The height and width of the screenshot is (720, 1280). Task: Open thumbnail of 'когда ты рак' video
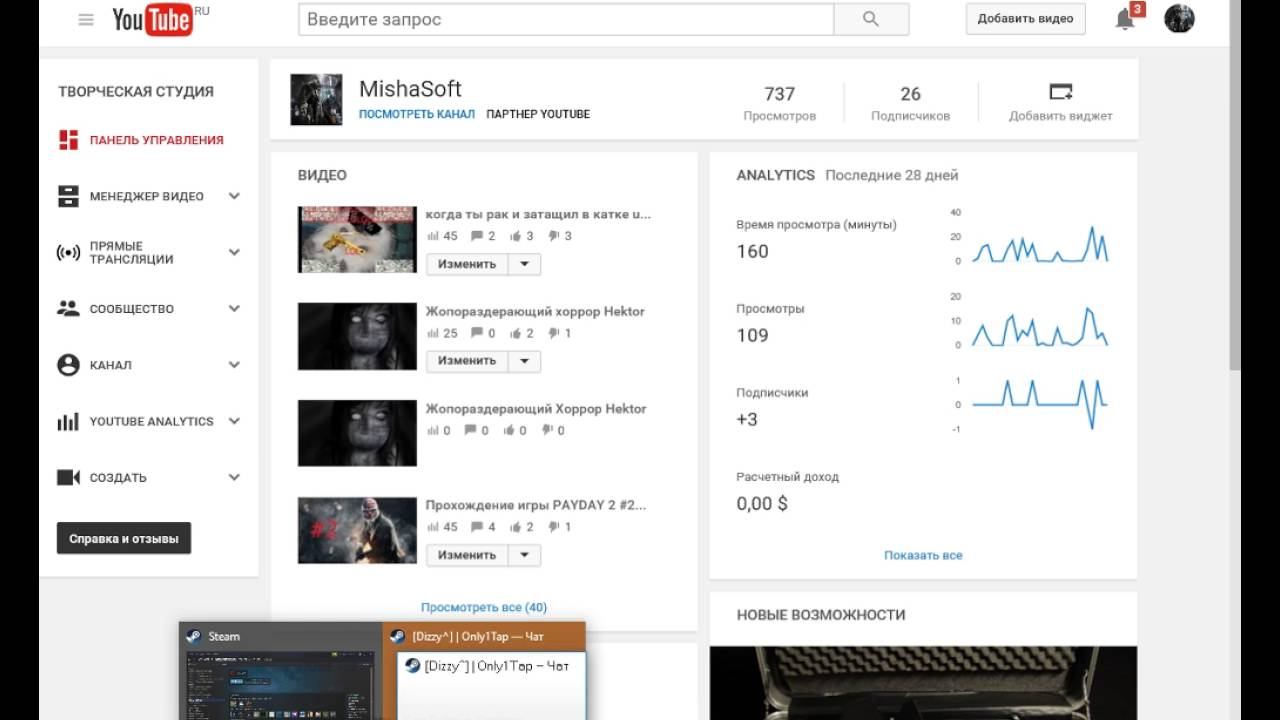(x=357, y=239)
